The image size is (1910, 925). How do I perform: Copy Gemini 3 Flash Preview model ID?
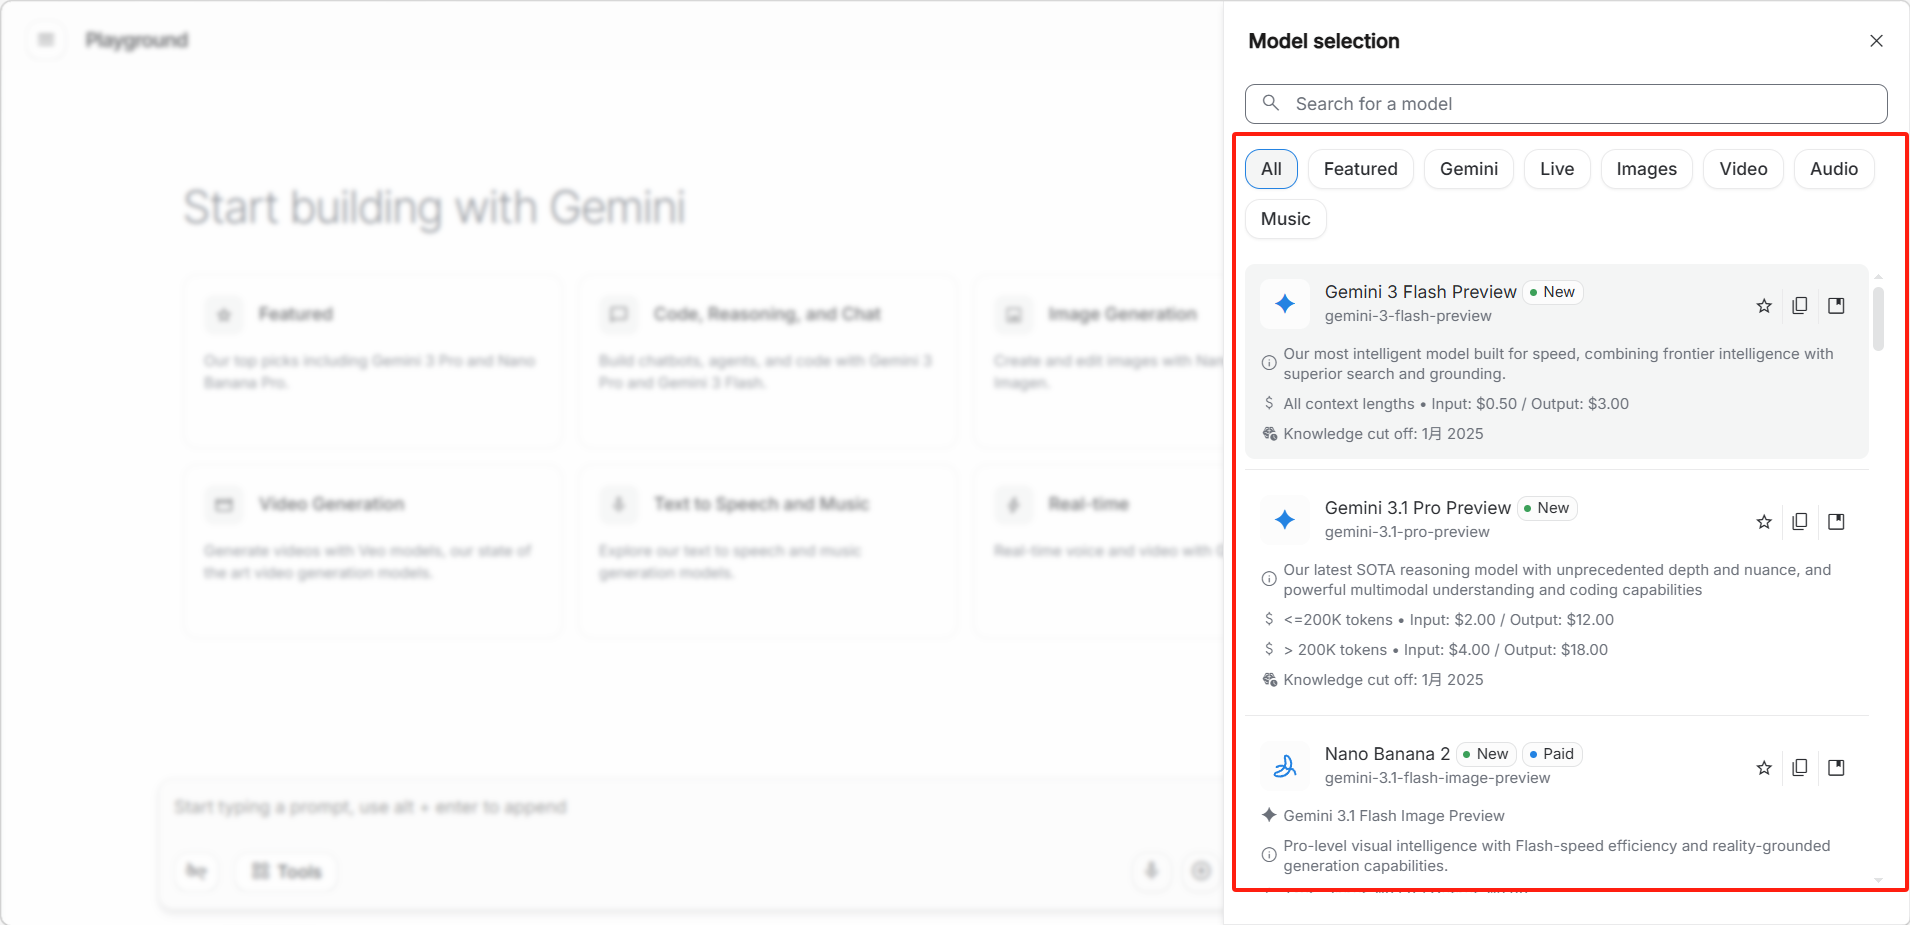(1800, 306)
